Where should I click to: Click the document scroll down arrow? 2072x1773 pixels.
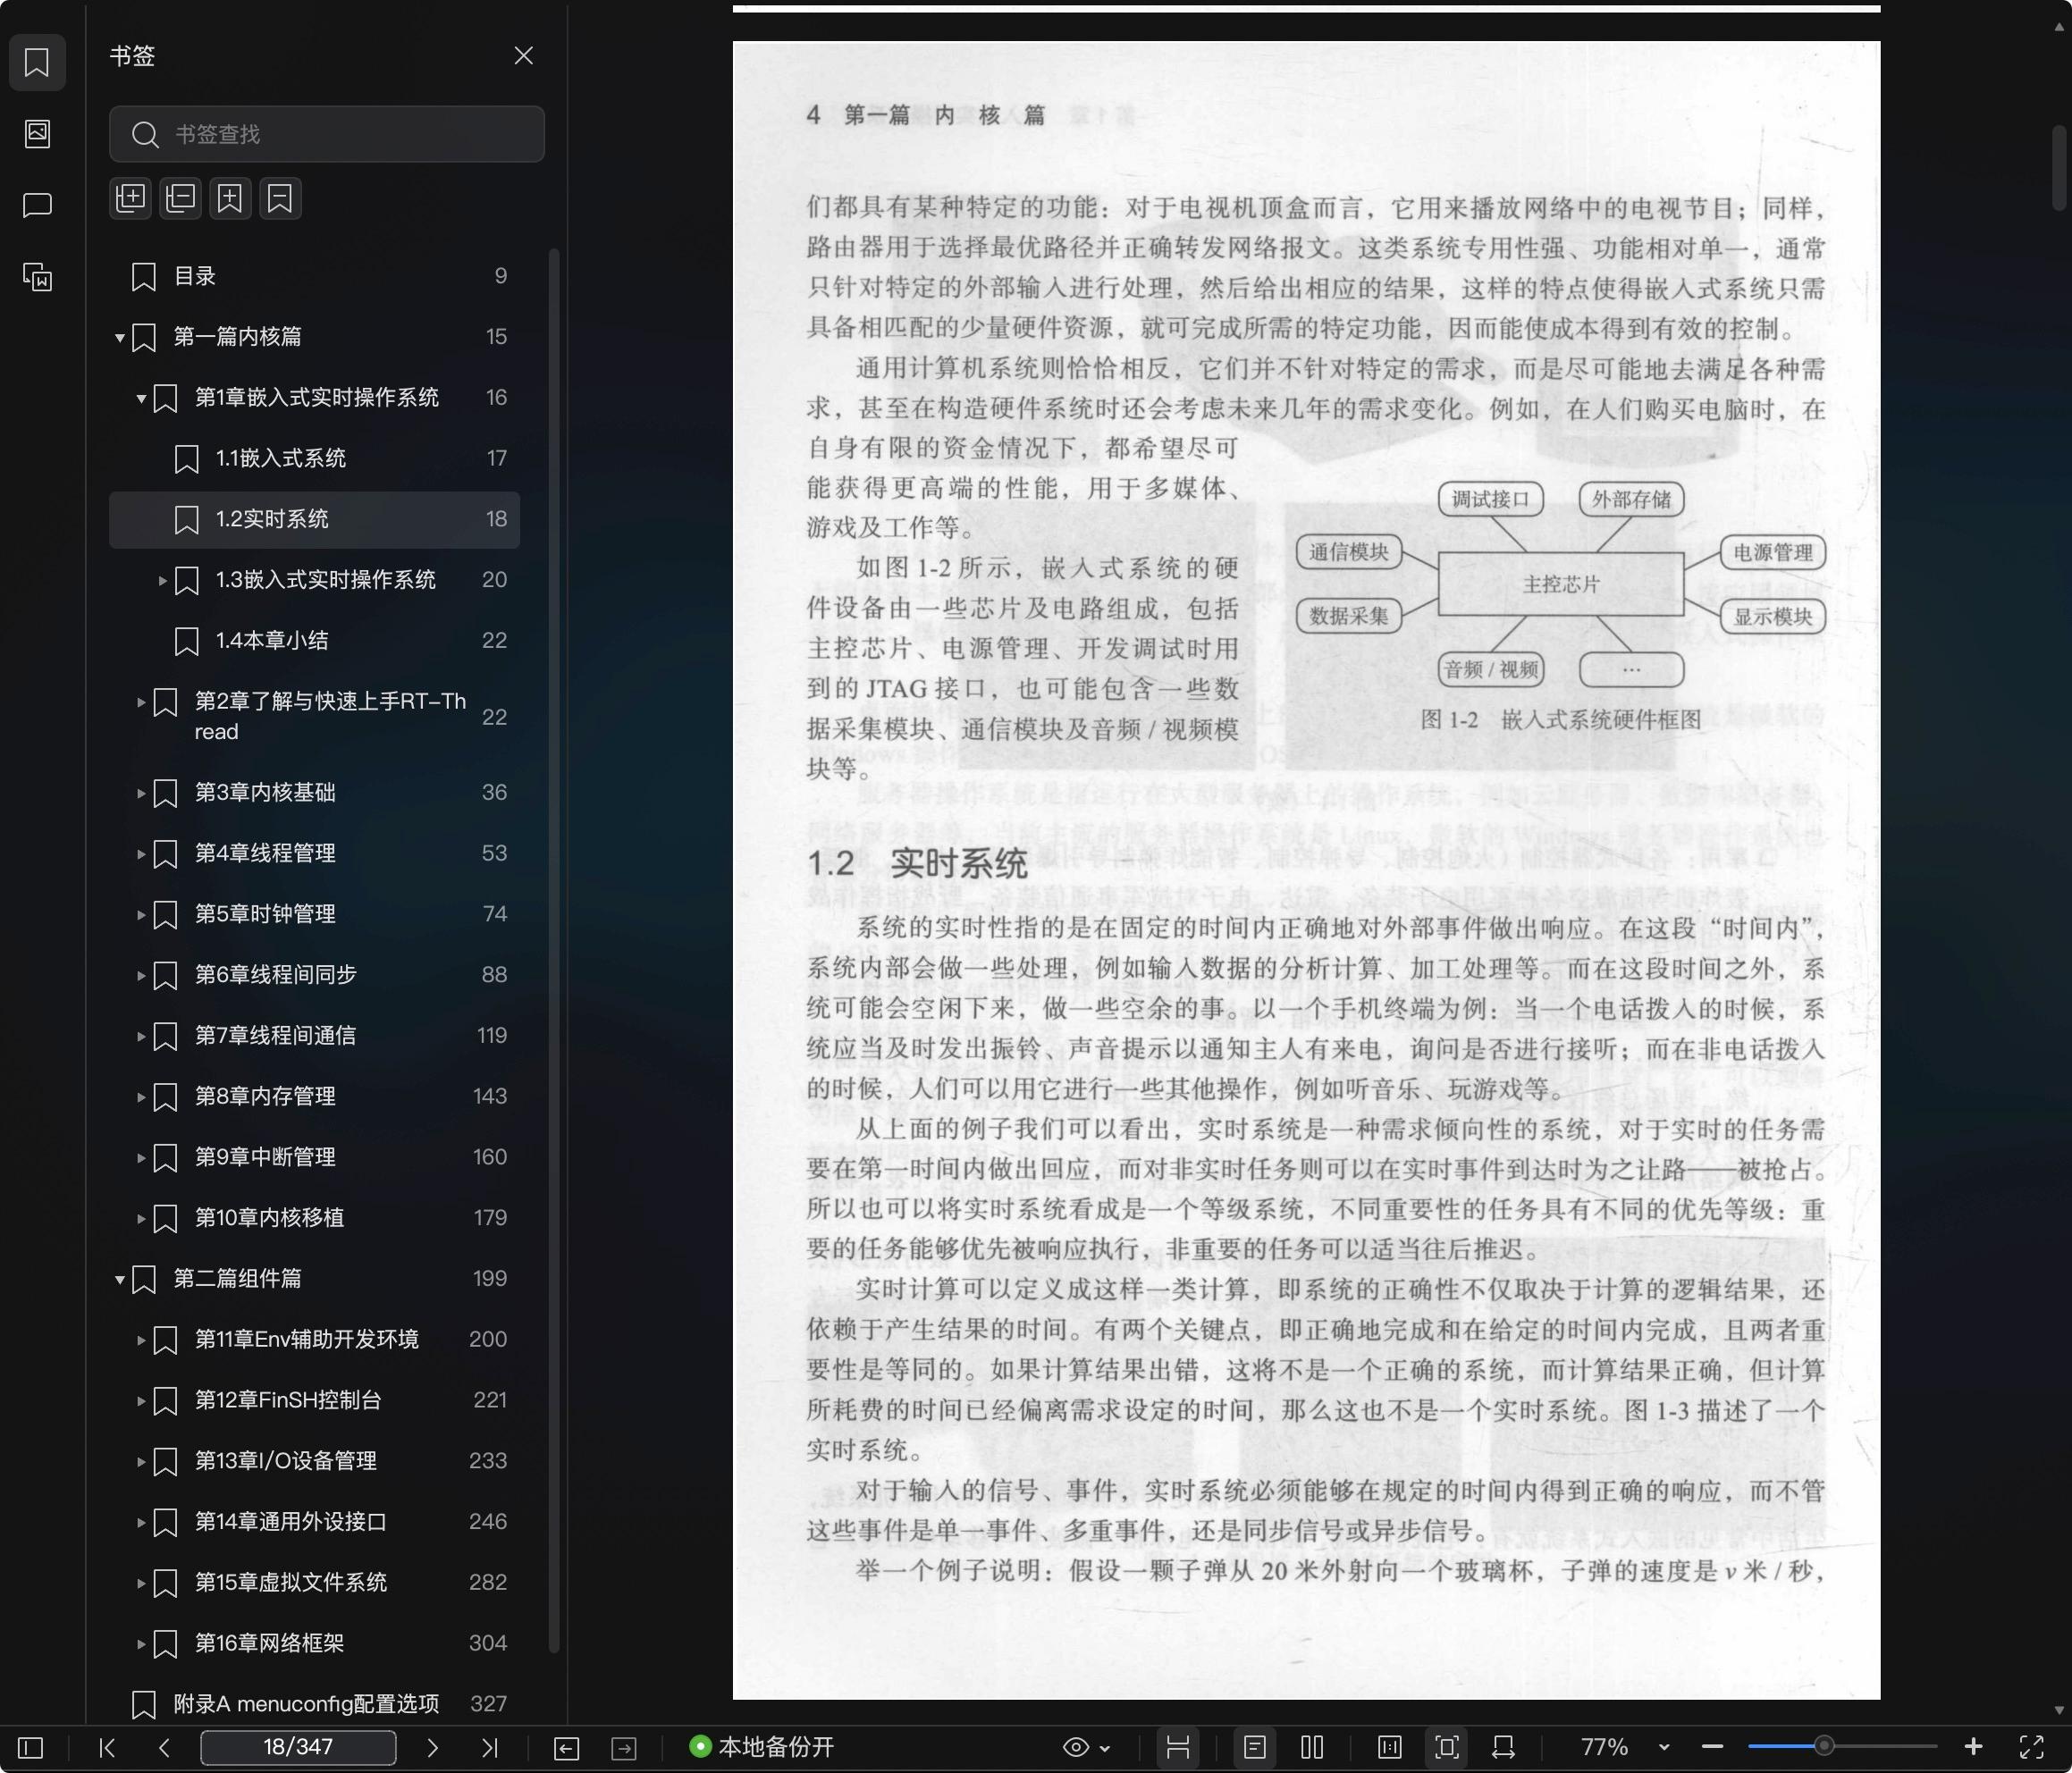coord(2059,1711)
